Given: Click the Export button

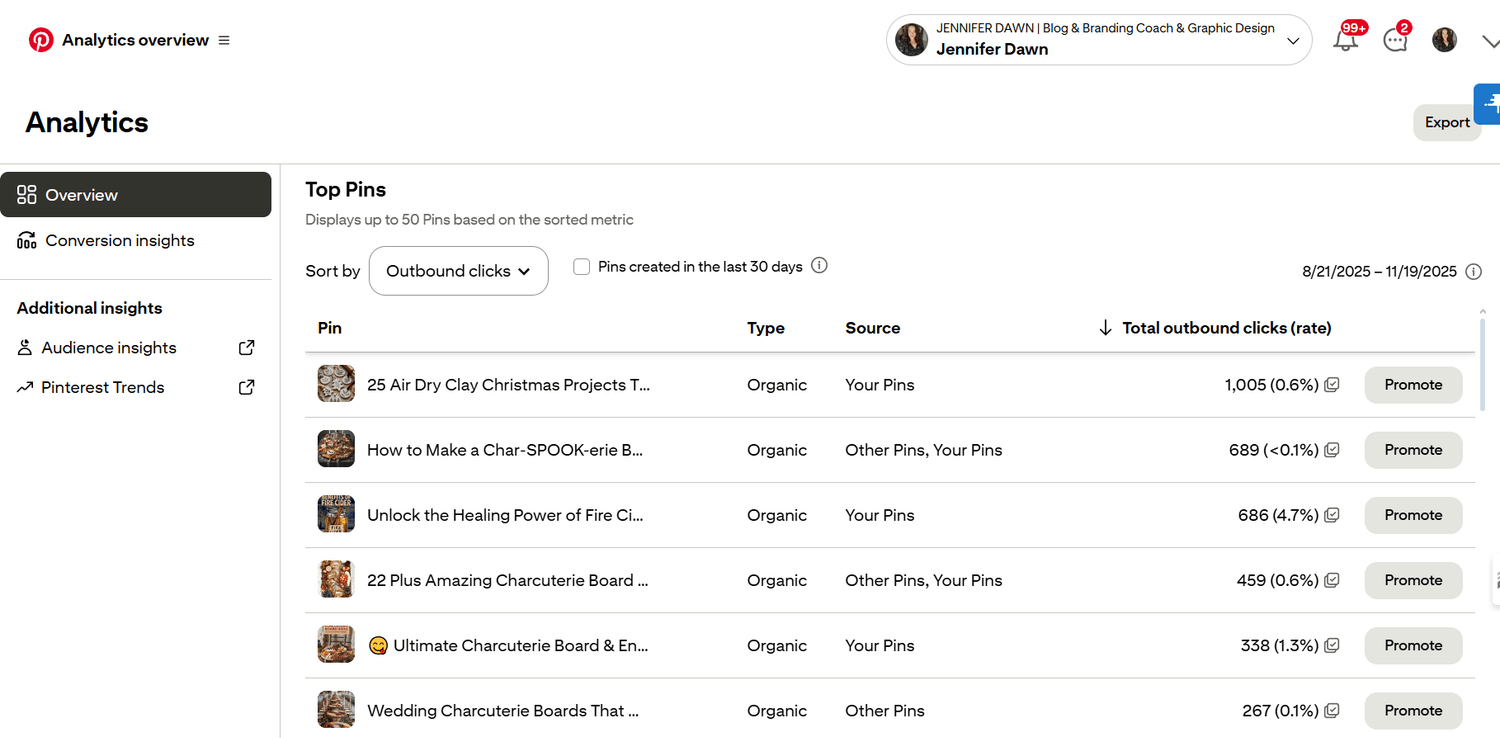Looking at the screenshot, I should pyautogui.click(x=1446, y=122).
